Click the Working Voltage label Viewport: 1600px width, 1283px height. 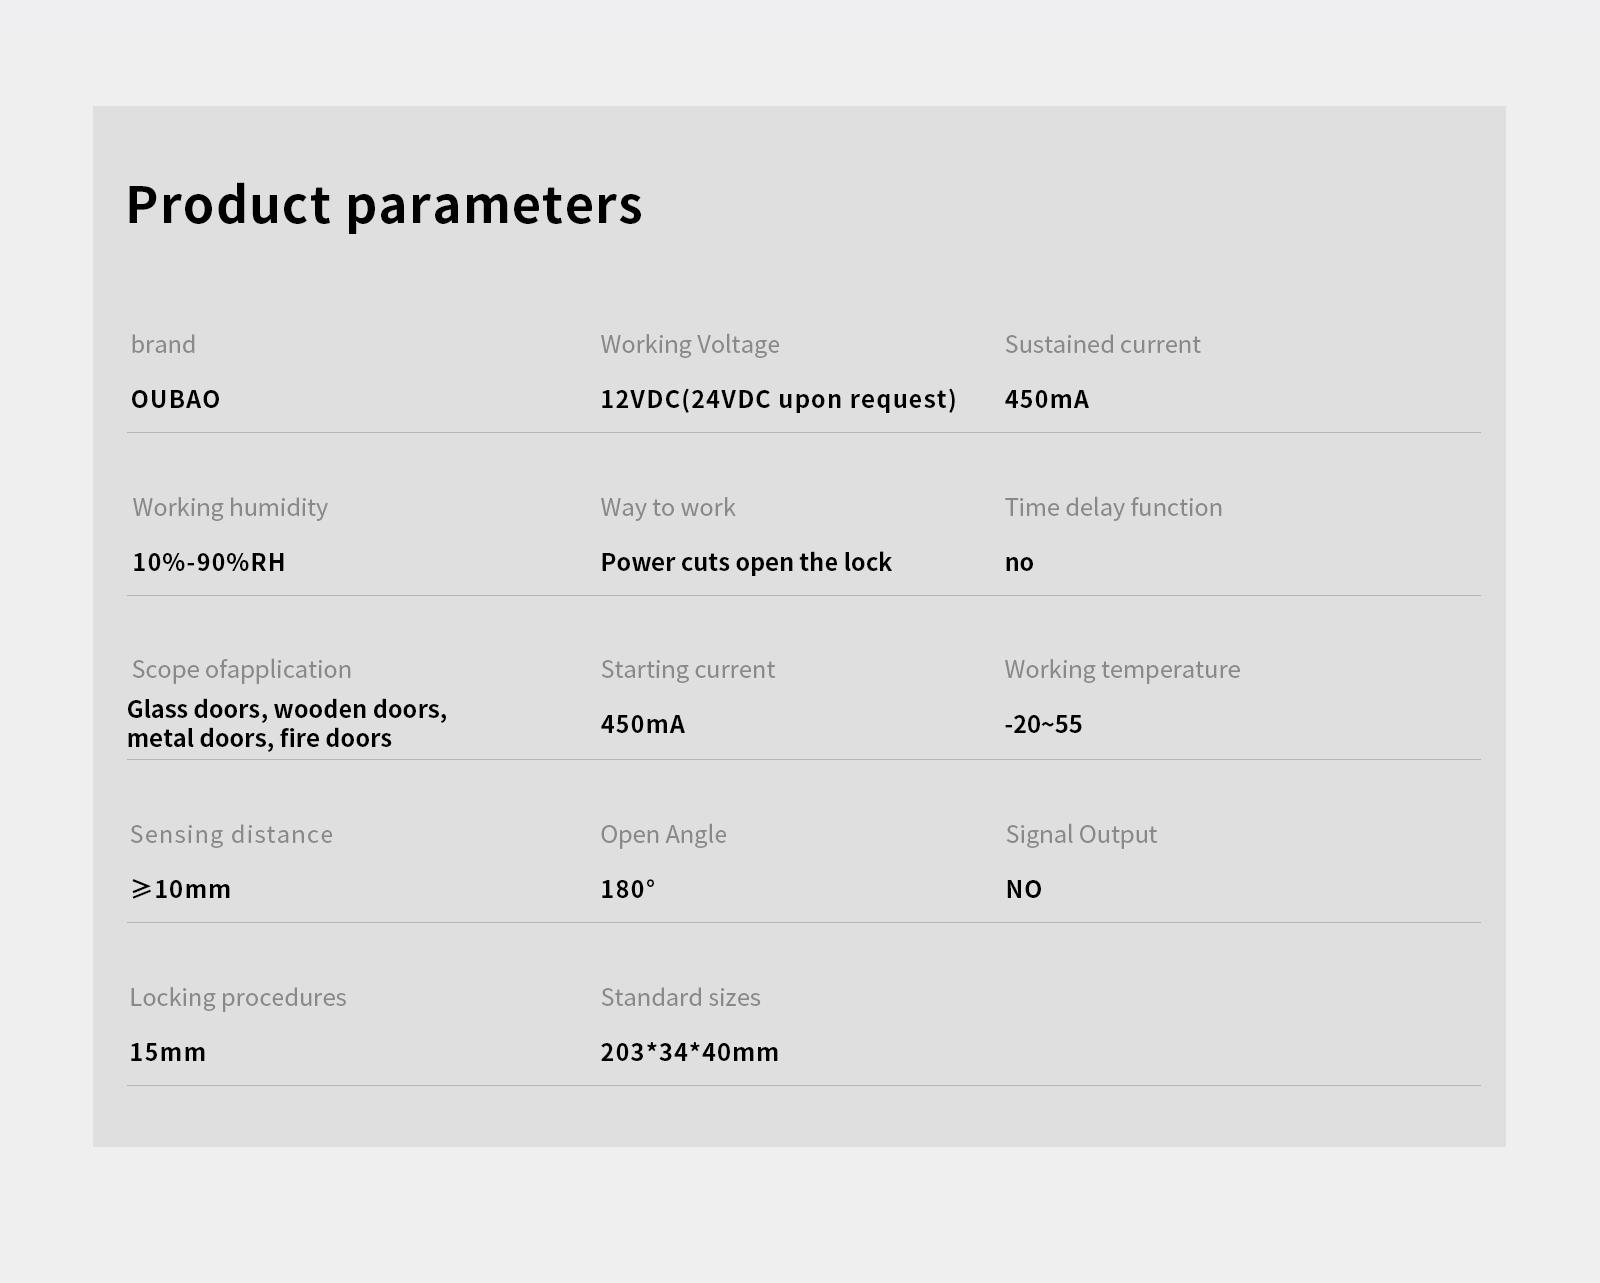coord(690,345)
